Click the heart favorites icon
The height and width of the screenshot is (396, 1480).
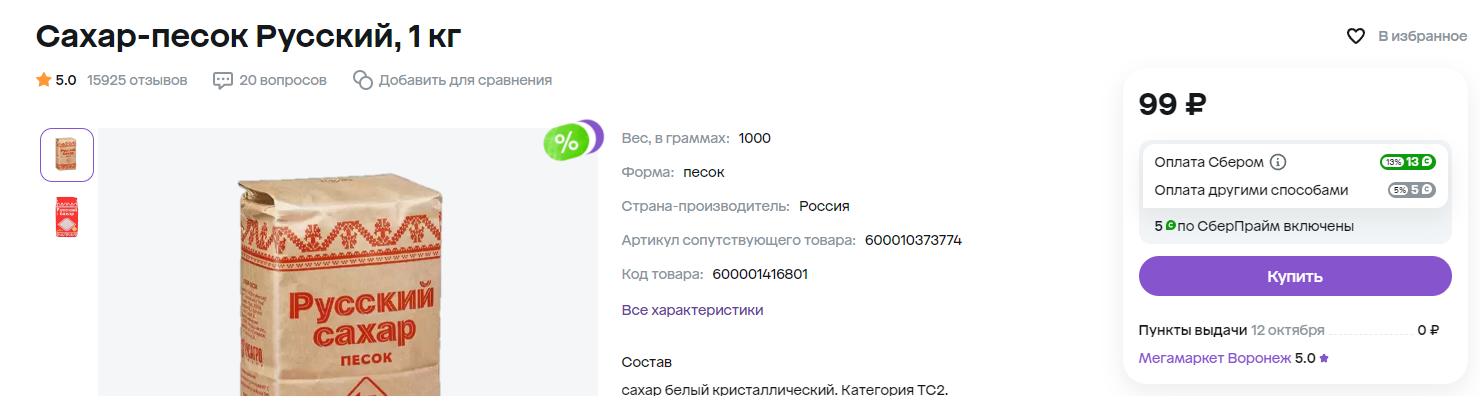tap(1356, 36)
